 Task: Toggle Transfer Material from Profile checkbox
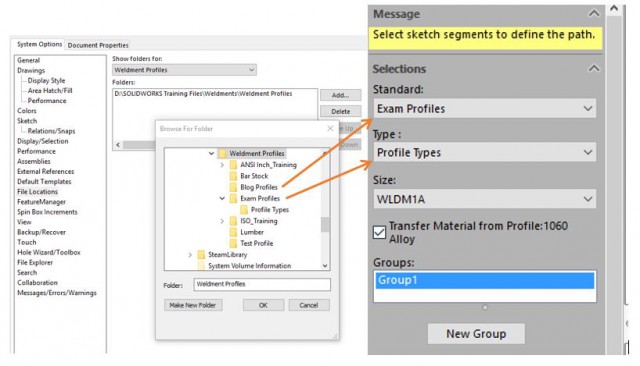tap(379, 232)
